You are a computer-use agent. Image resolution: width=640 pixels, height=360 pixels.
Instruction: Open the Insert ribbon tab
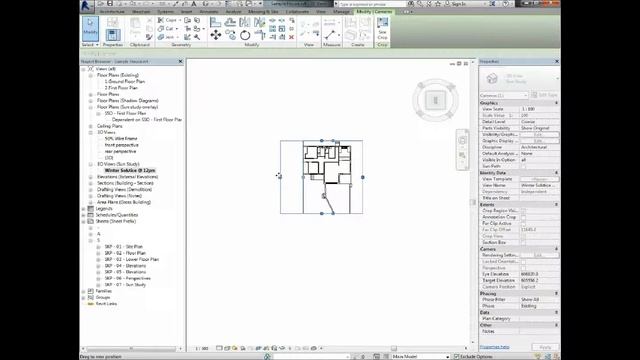click(187, 12)
